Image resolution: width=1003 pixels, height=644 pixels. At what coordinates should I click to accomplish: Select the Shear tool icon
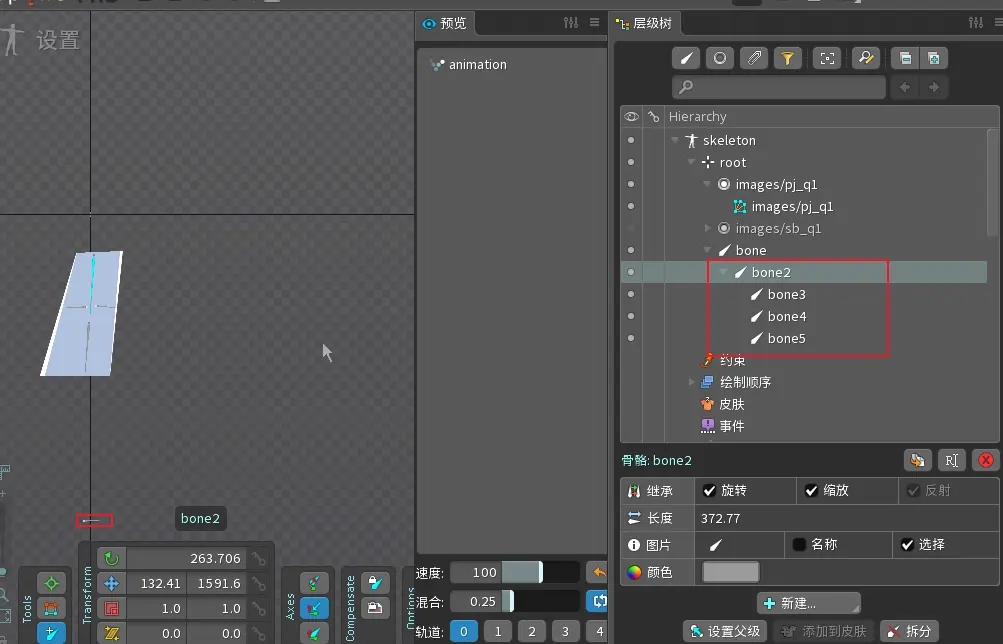coord(111,633)
